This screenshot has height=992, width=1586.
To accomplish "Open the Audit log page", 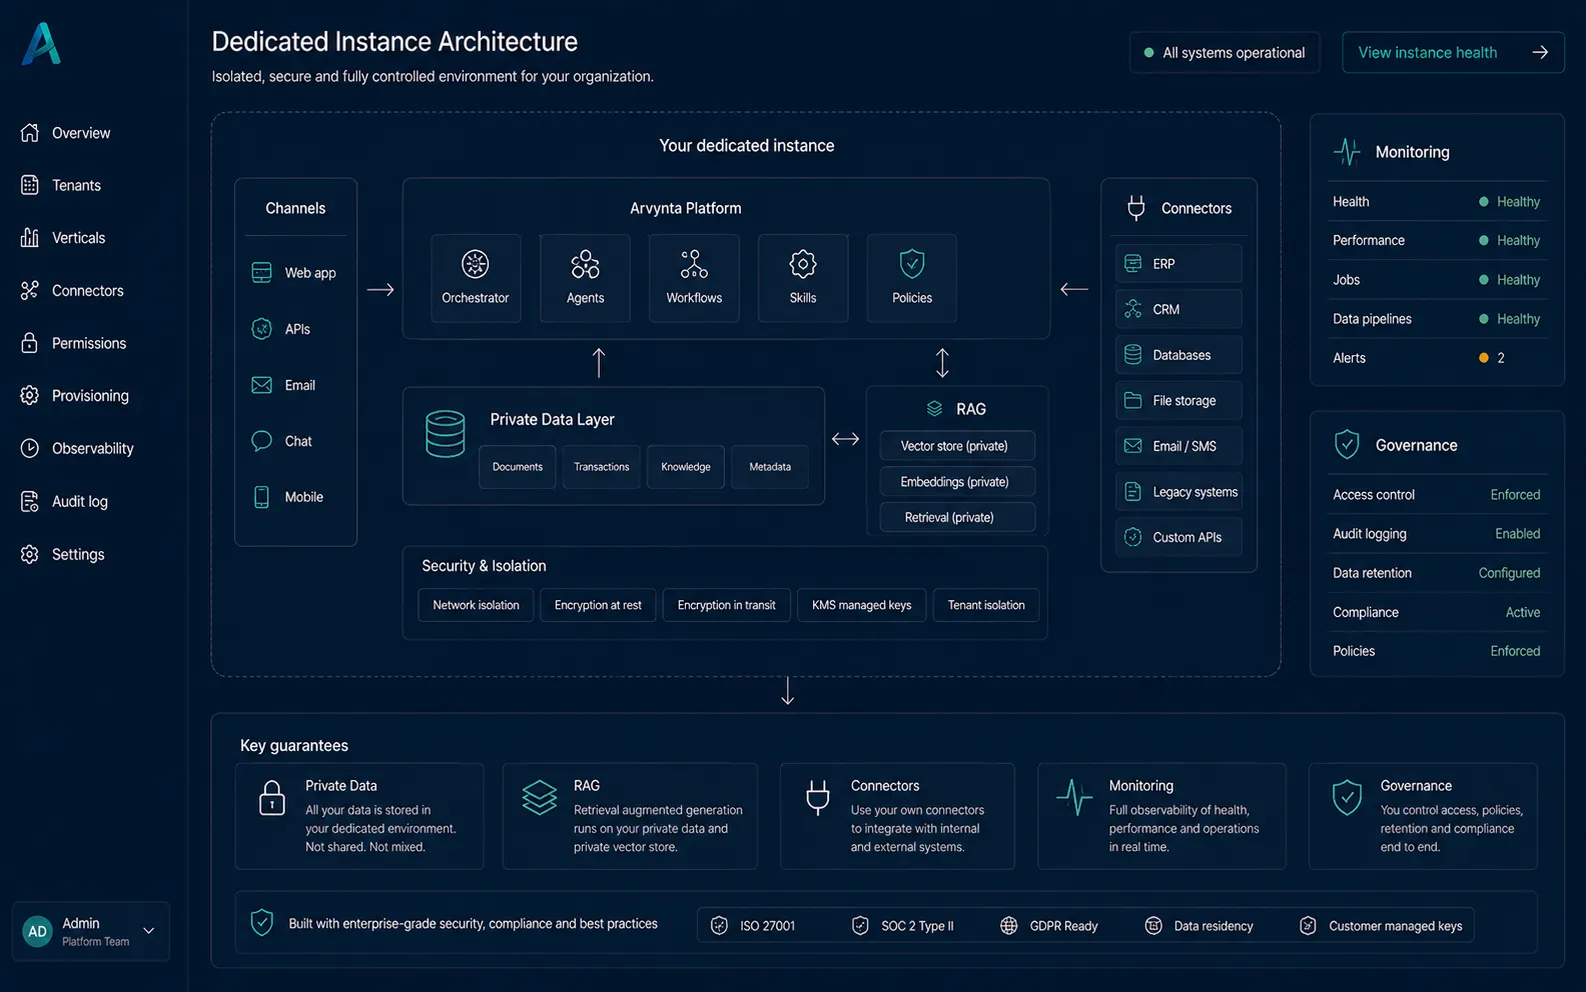I will click(x=80, y=501).
